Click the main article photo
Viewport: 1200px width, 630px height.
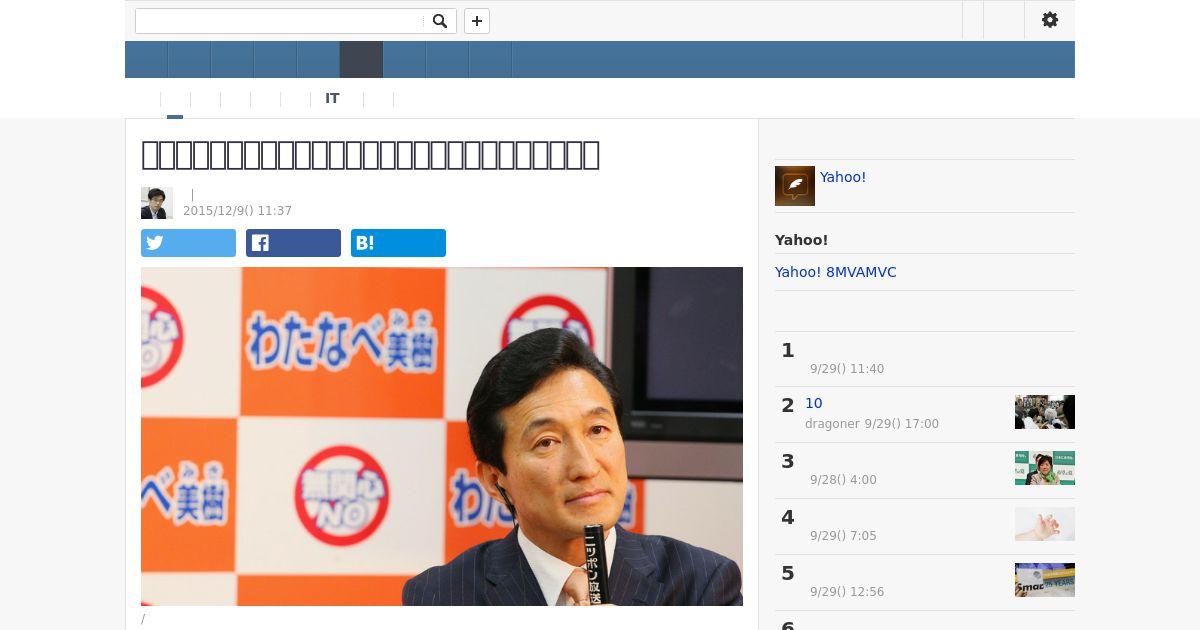click(x=442, y=436)
